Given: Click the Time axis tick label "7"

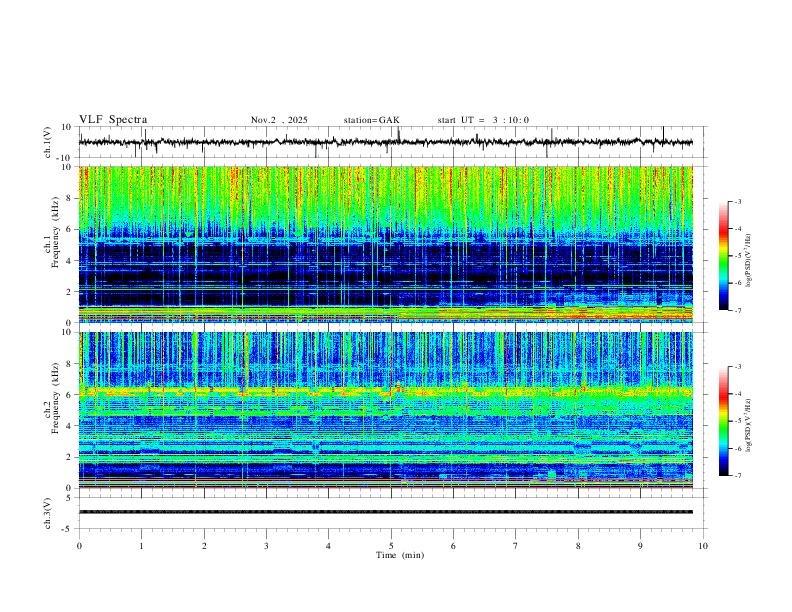Looking at the screenshot, I should 516,546.
